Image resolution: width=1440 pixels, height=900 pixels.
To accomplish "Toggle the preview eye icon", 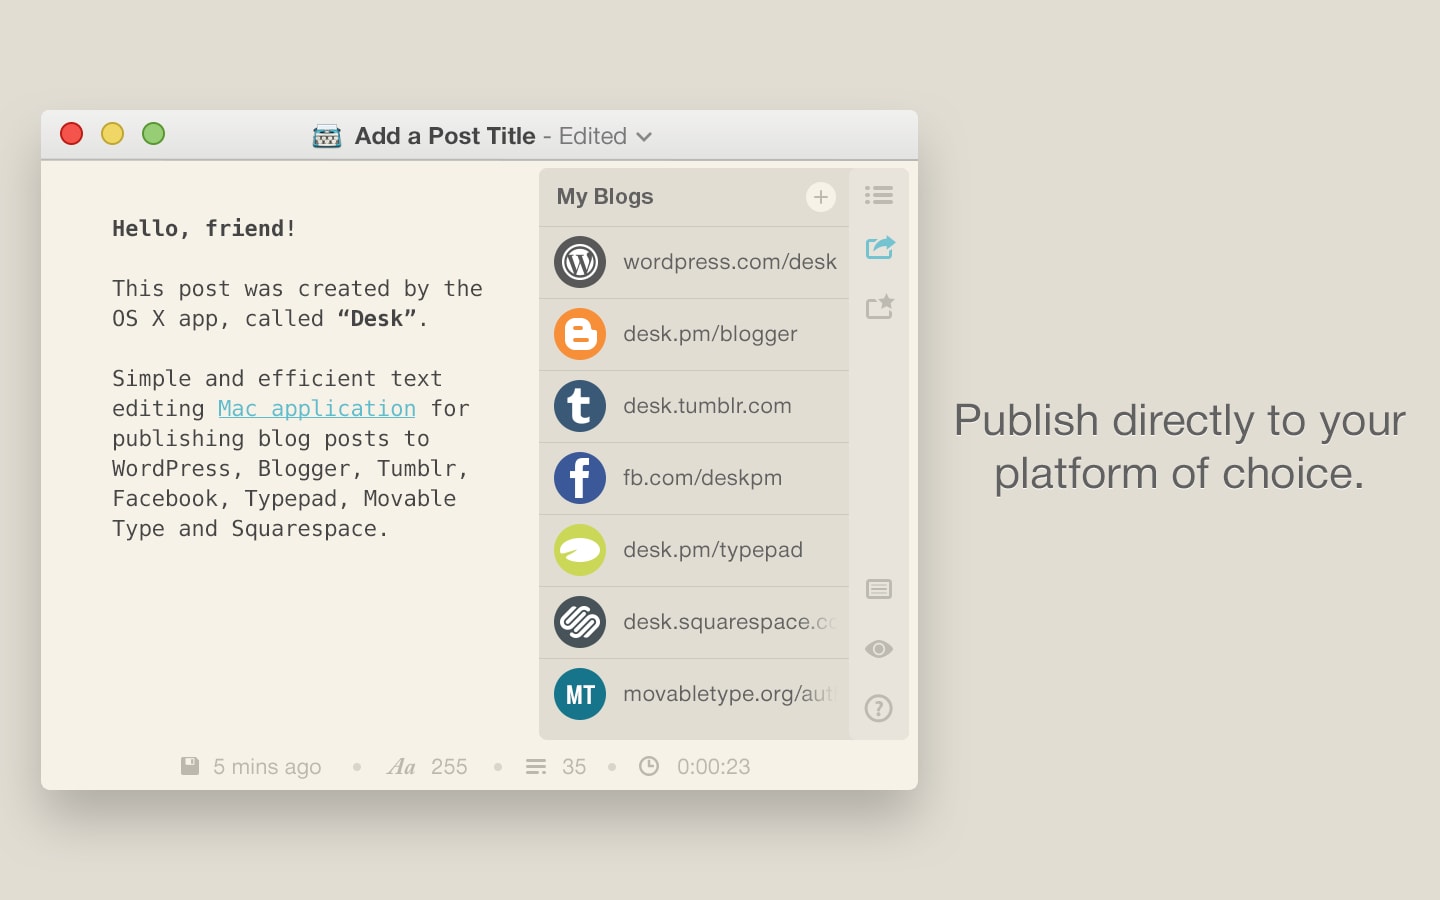I will coord(878,649).
